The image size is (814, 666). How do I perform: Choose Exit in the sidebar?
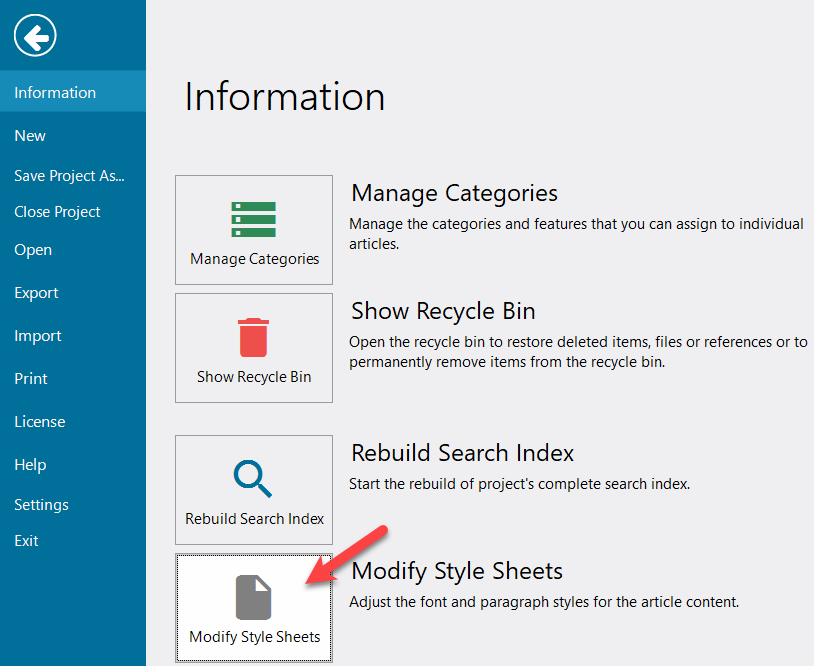[x=26, y=540]
